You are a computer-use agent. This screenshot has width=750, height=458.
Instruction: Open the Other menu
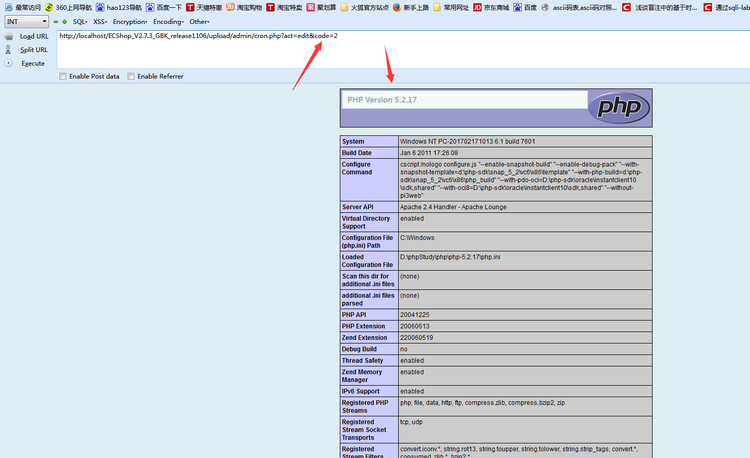(x=200, y=21)
